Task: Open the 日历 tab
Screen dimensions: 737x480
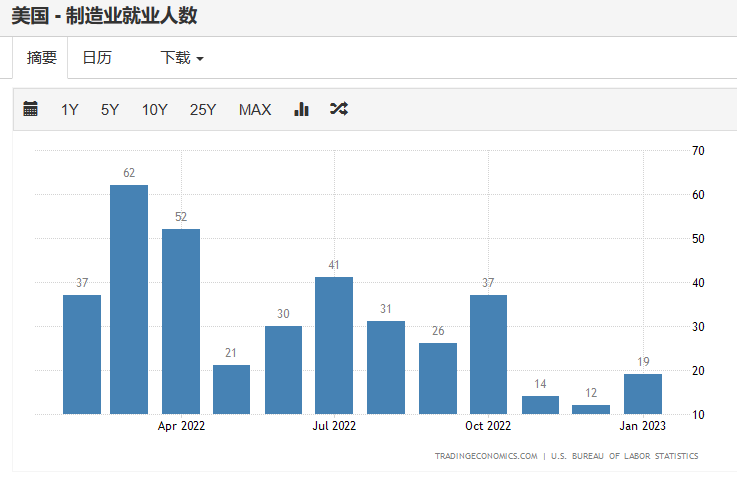Action: tap(97, 58)
